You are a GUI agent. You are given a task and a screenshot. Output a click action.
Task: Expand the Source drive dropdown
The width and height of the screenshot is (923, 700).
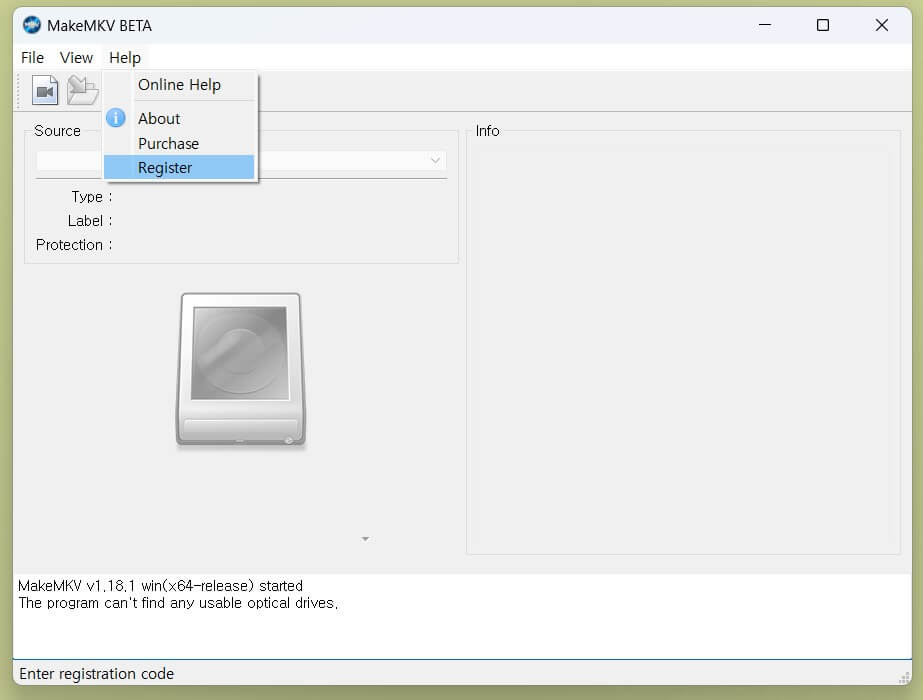tap(435, 160)
